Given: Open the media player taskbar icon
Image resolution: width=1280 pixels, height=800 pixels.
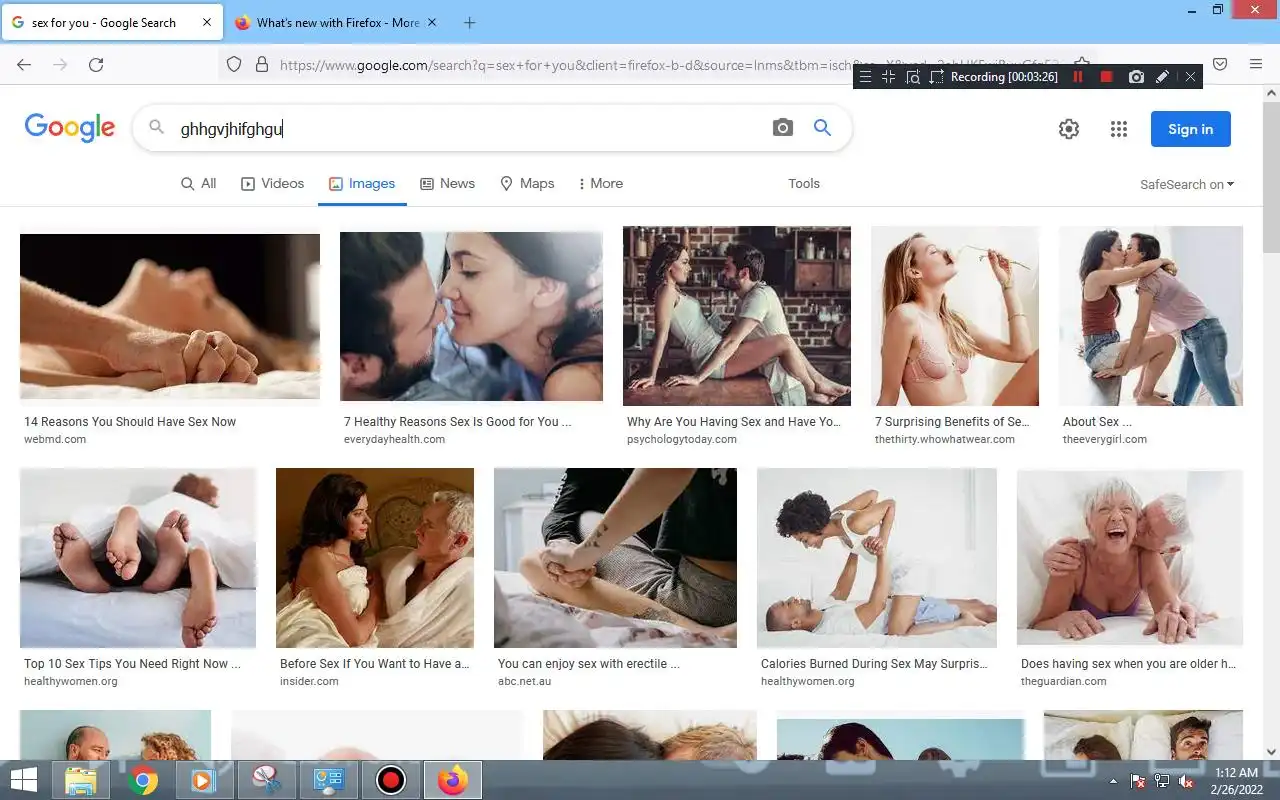Looking at the screenshot, I should pos(203,780).
